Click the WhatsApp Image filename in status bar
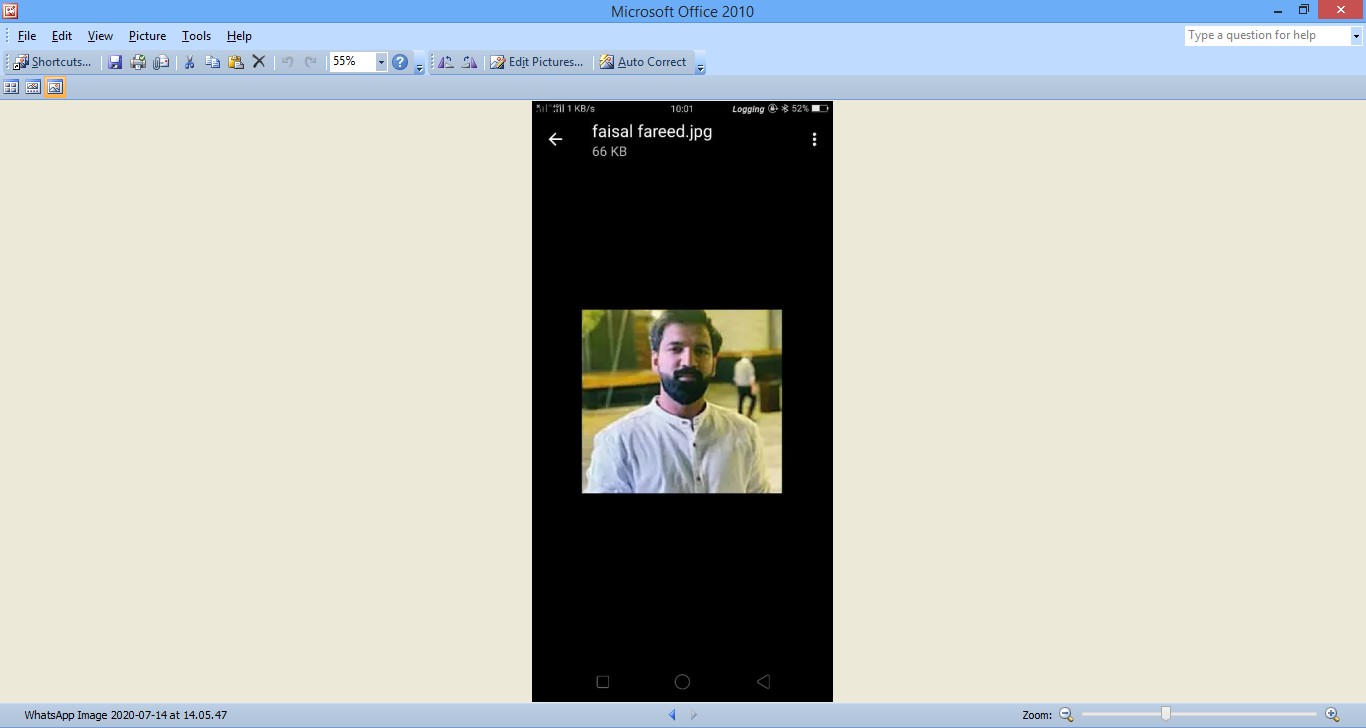This screenshot has width=1366, height=728. [x=126, y=715]
